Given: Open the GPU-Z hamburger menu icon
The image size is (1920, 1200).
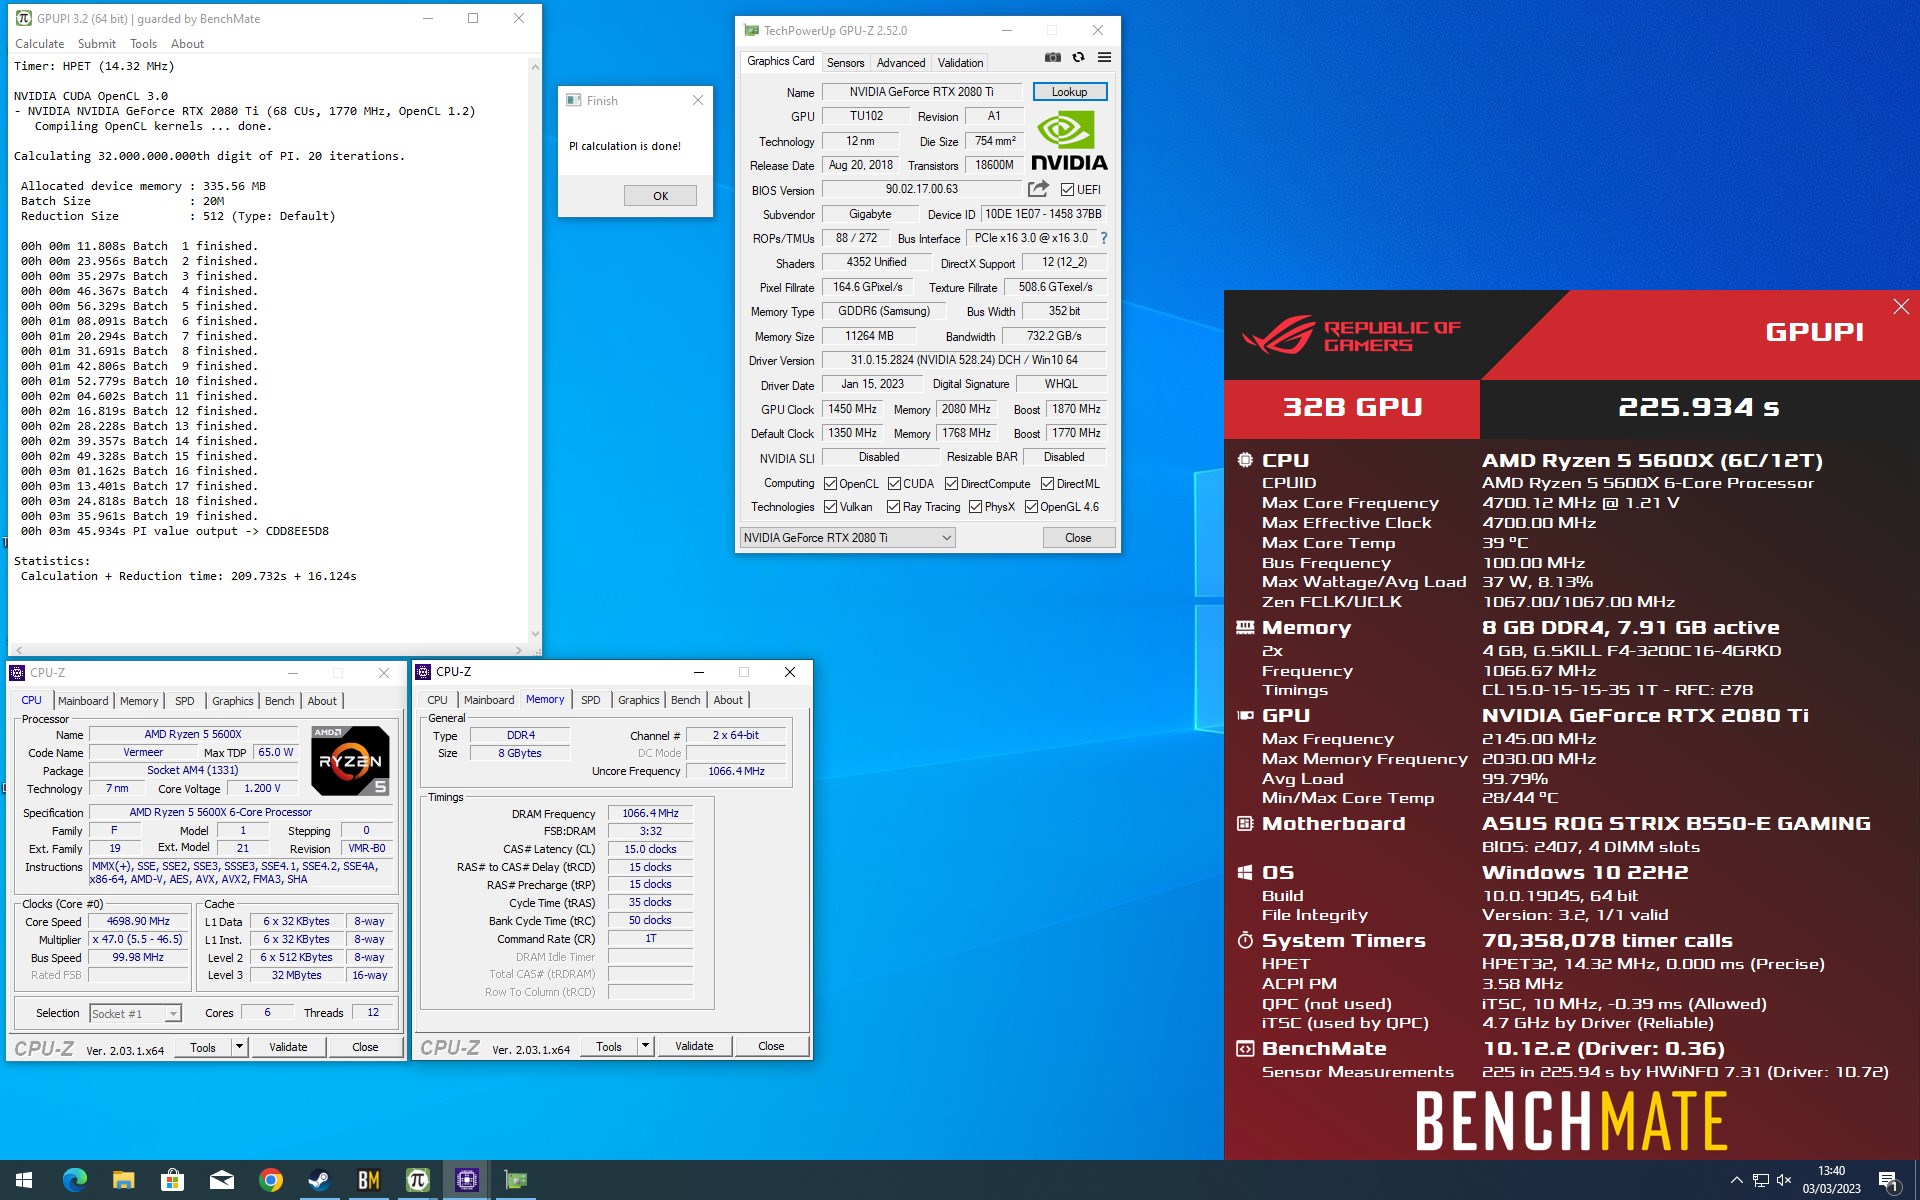Looking at the screenshot, I should tap(1104, 57).
